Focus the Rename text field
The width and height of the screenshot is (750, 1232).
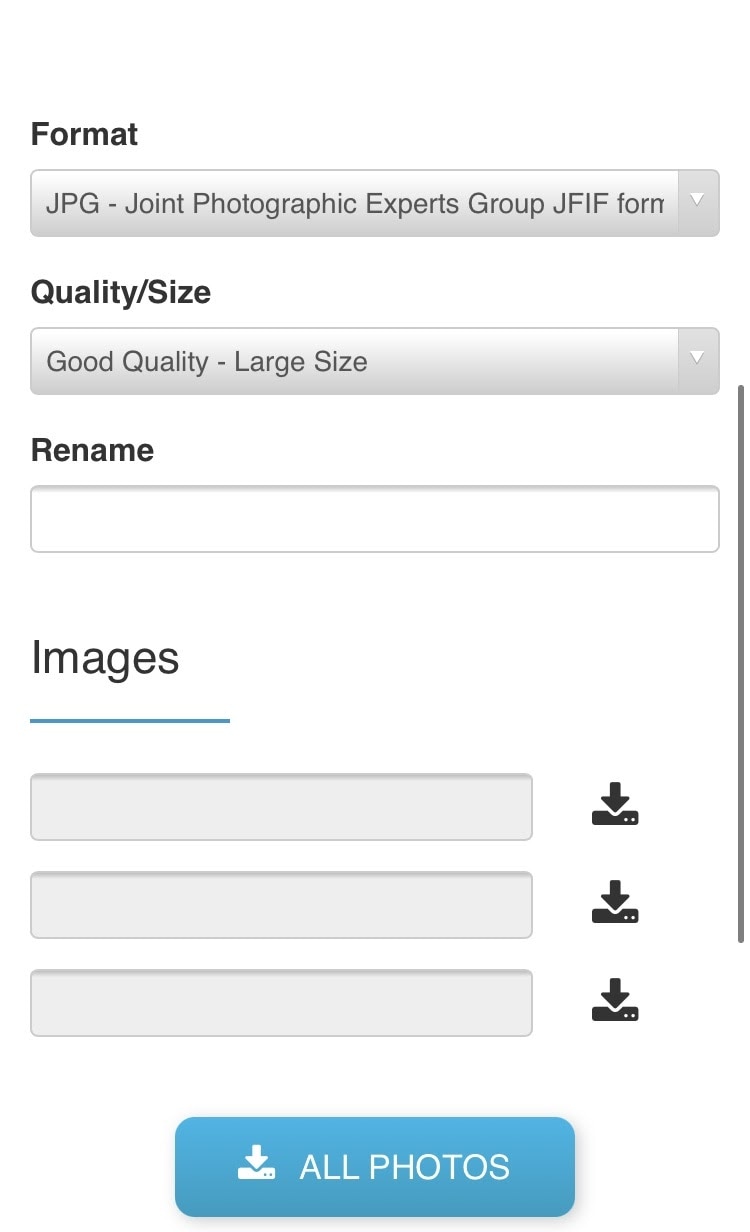(375, 519)
